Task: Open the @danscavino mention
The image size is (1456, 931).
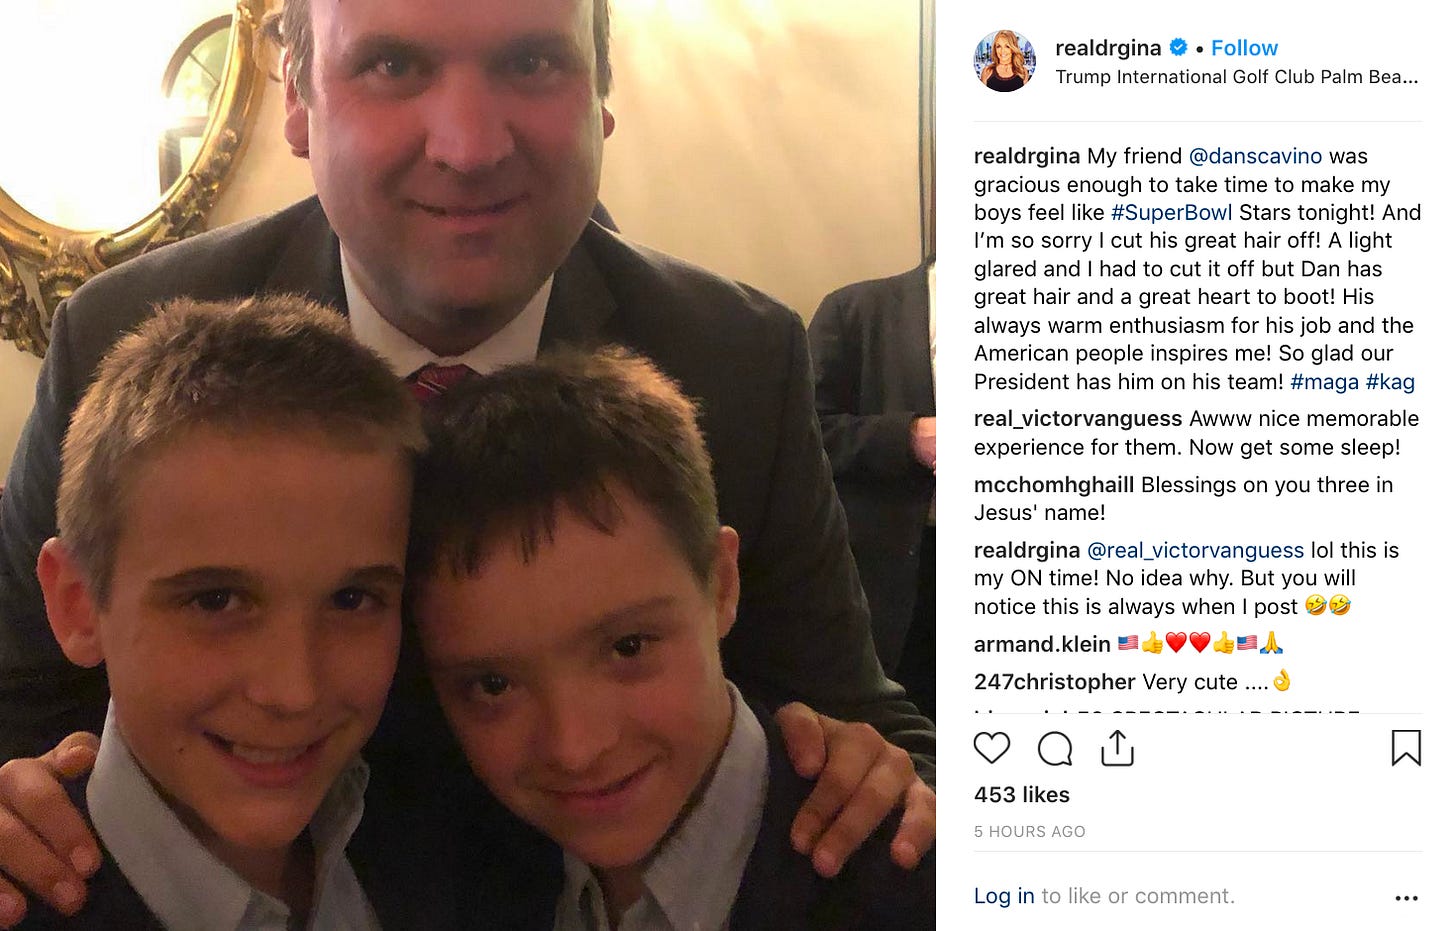Action: [x=1255, y=156]
